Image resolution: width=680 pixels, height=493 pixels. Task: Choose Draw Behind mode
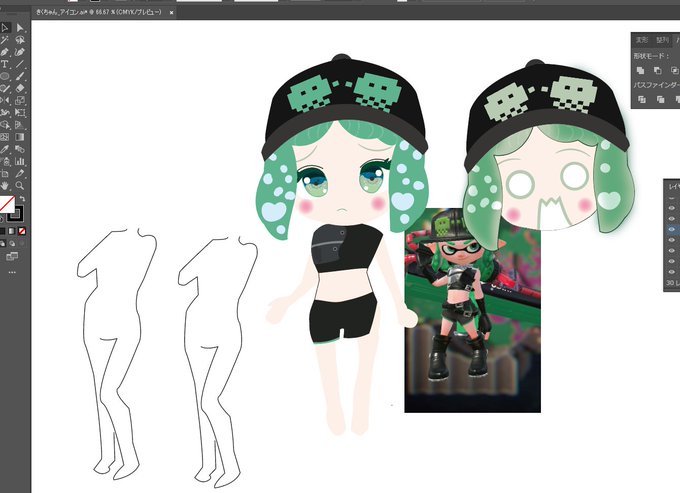[12, 244]
